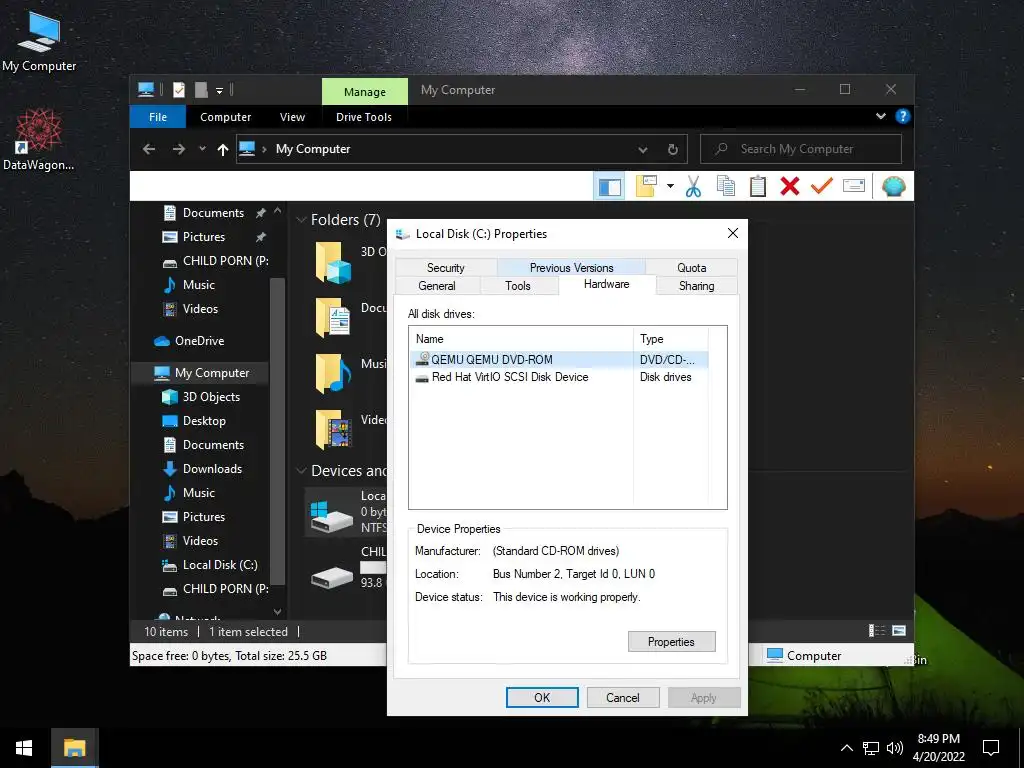Viewport: 1024px width, 768px height.
Task: Refresh the My Computer view
Action: [x=673, y=150]
